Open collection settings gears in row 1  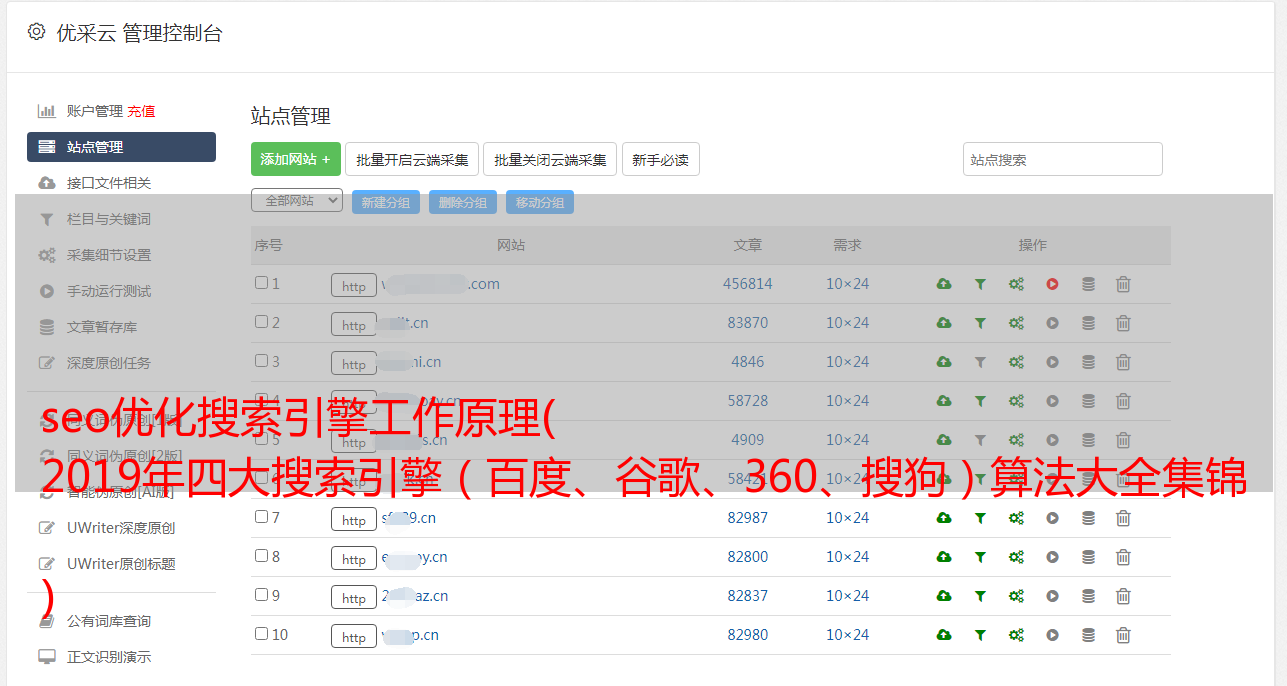click(1016, 284)
